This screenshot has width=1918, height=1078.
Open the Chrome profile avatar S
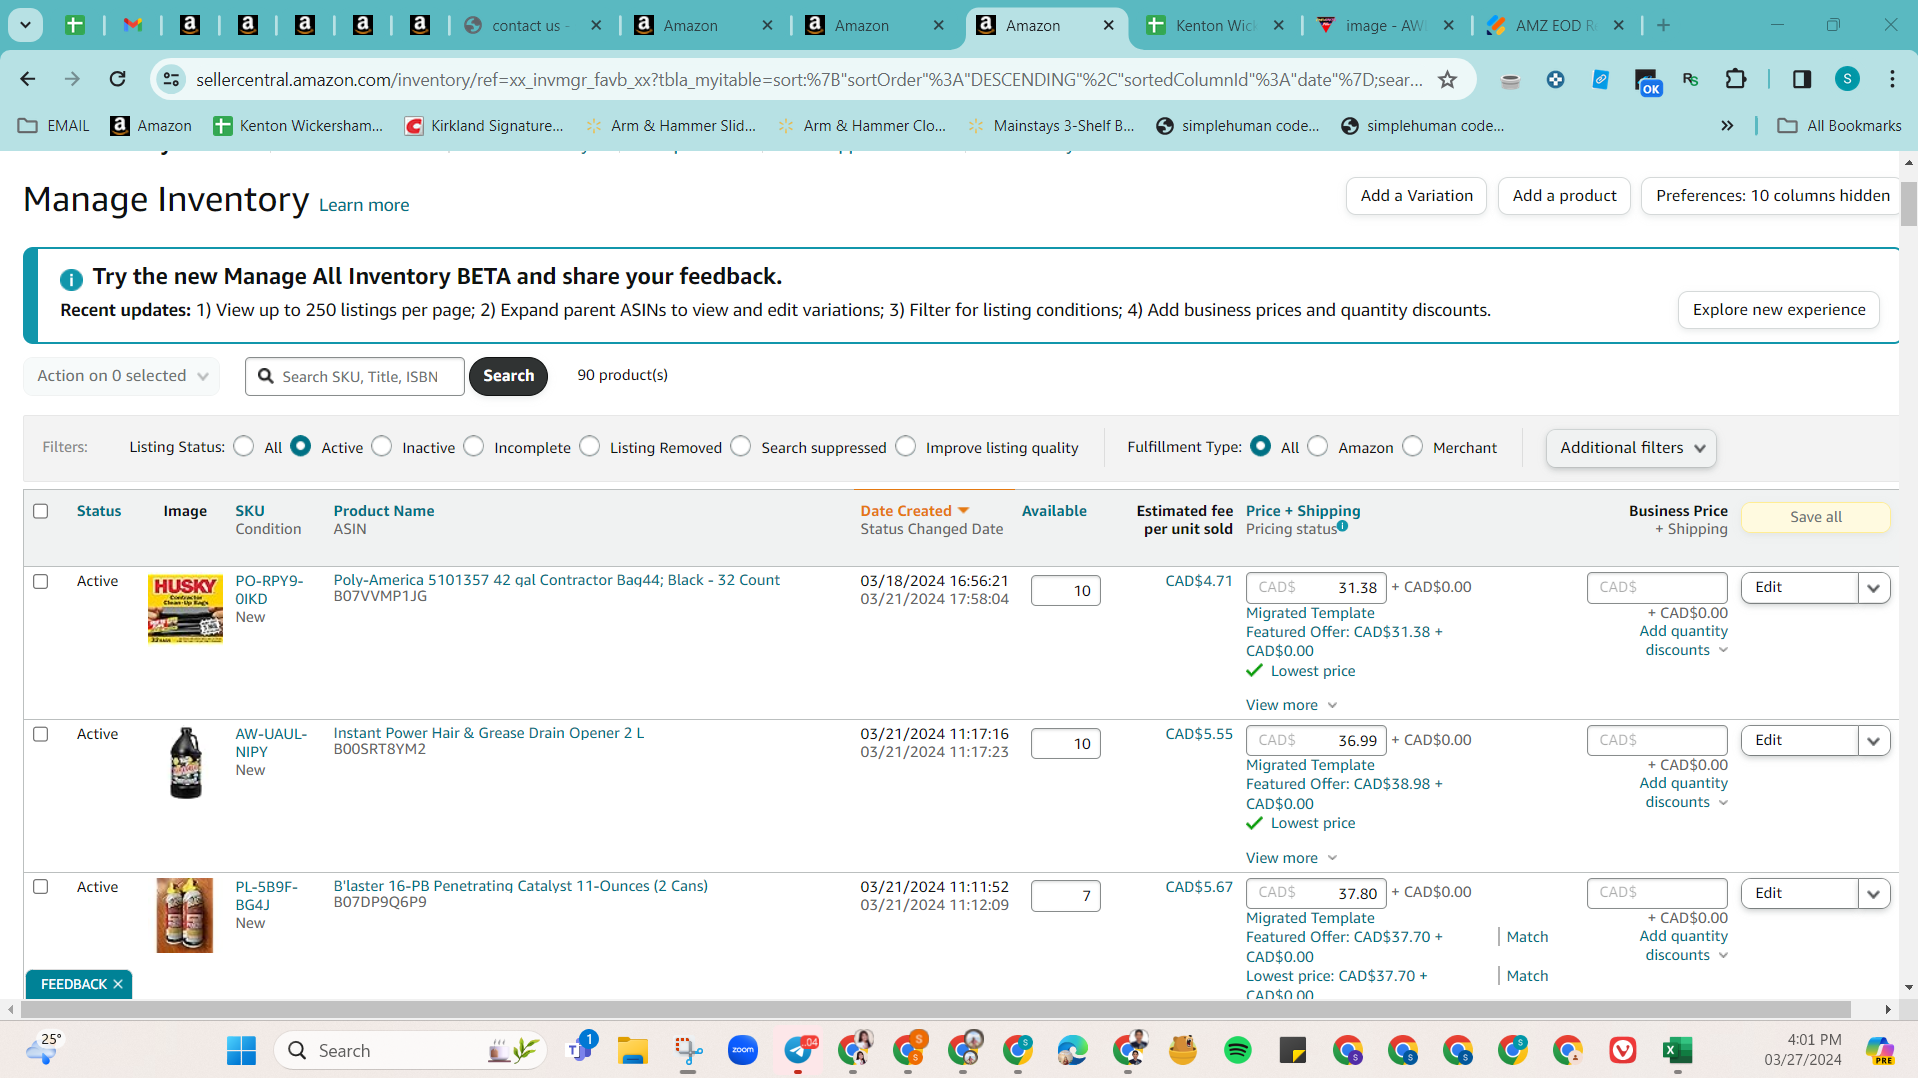1847,79
